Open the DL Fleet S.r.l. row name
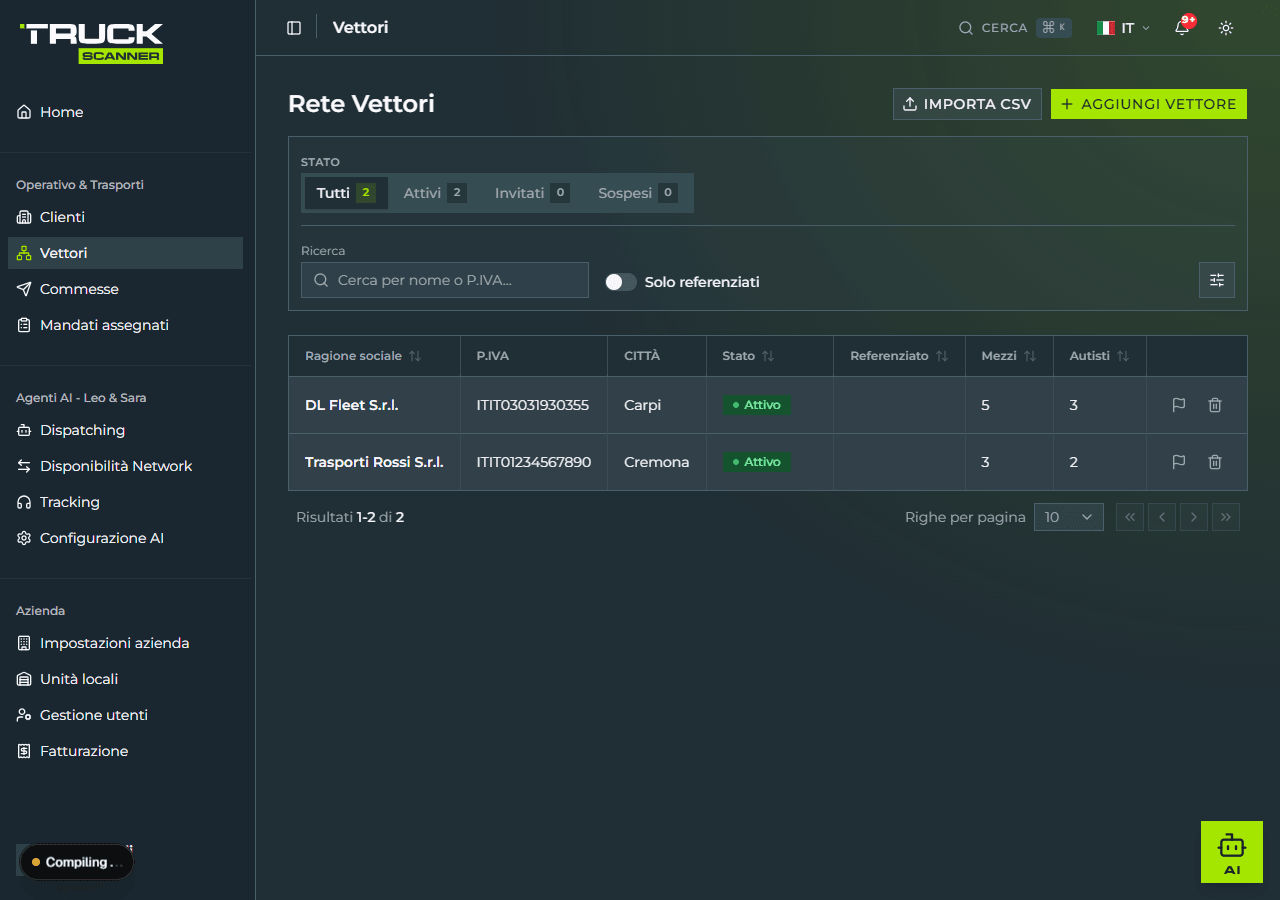 pyautogui.click(x=352, y=405)
